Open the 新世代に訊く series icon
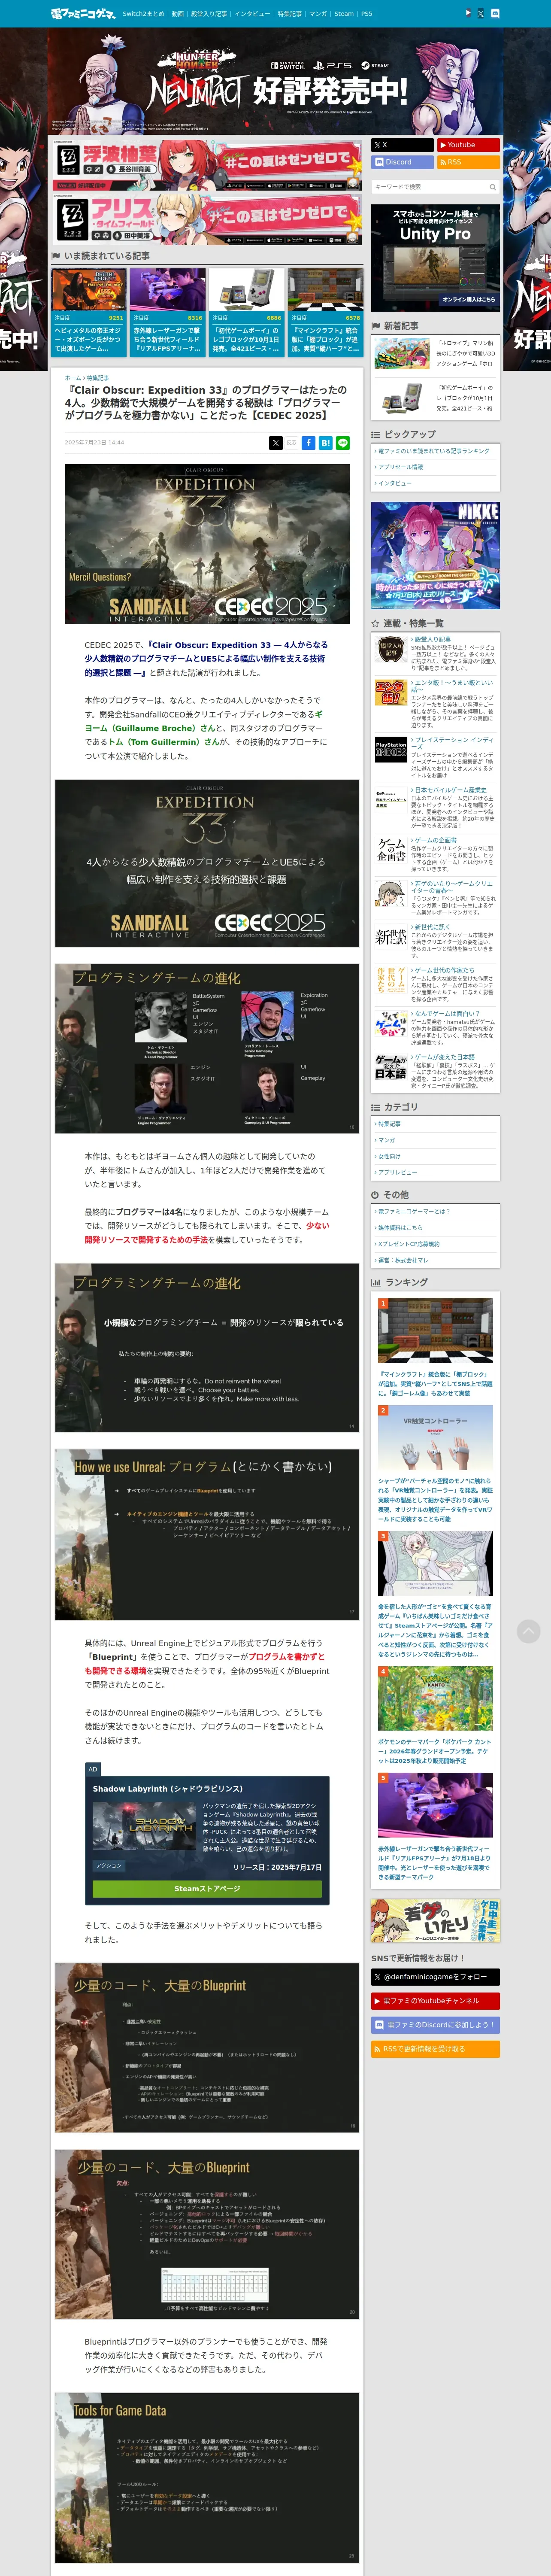 point(391,936)
